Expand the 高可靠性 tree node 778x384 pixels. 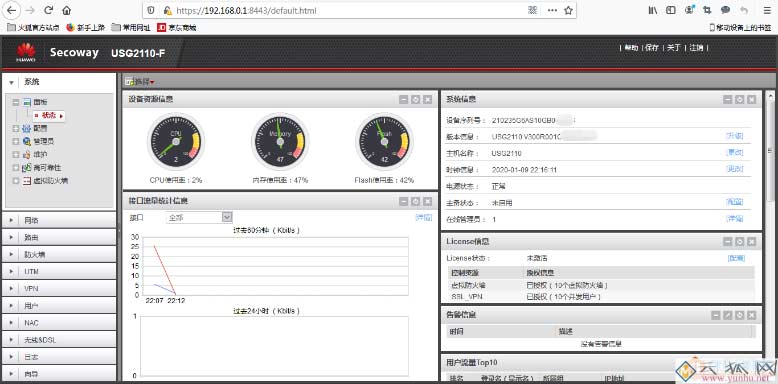16,168
